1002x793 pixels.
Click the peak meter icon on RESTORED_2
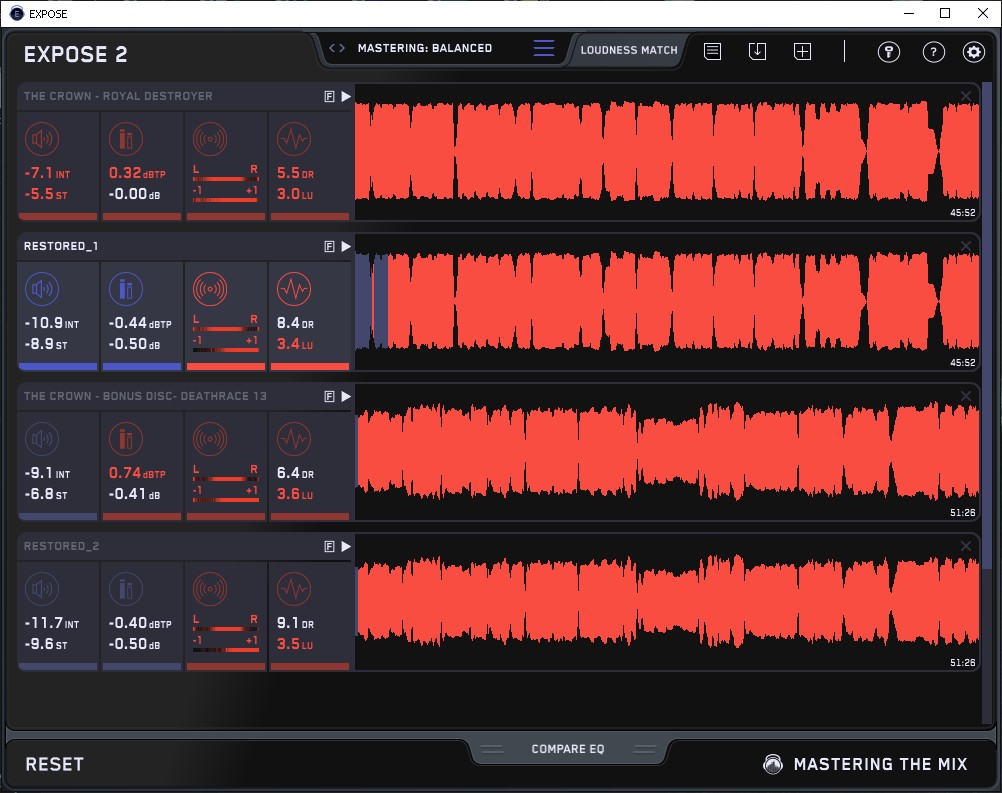126,589
